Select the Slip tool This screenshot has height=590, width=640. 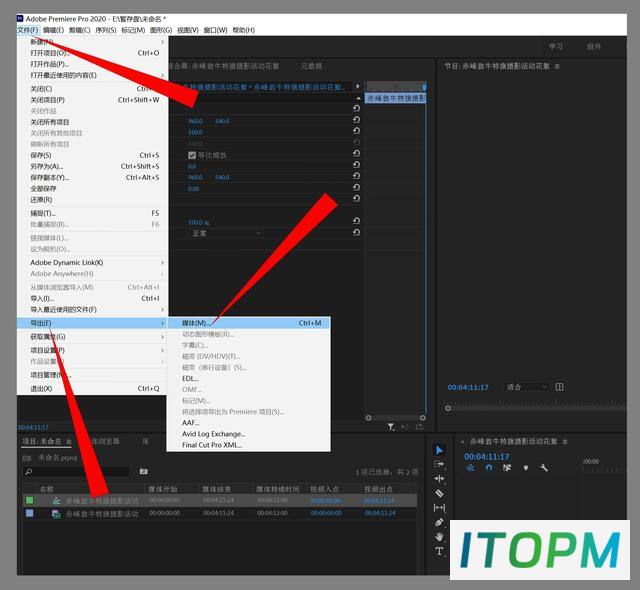click(439, 508)
